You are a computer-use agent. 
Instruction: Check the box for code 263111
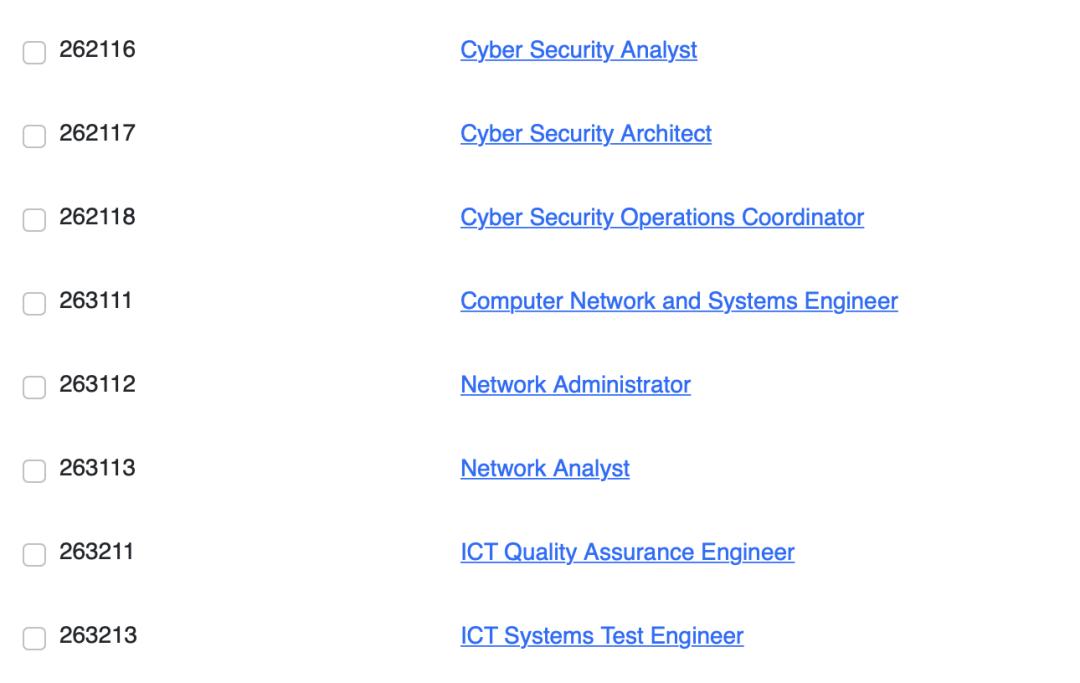[x=34, y=303]
